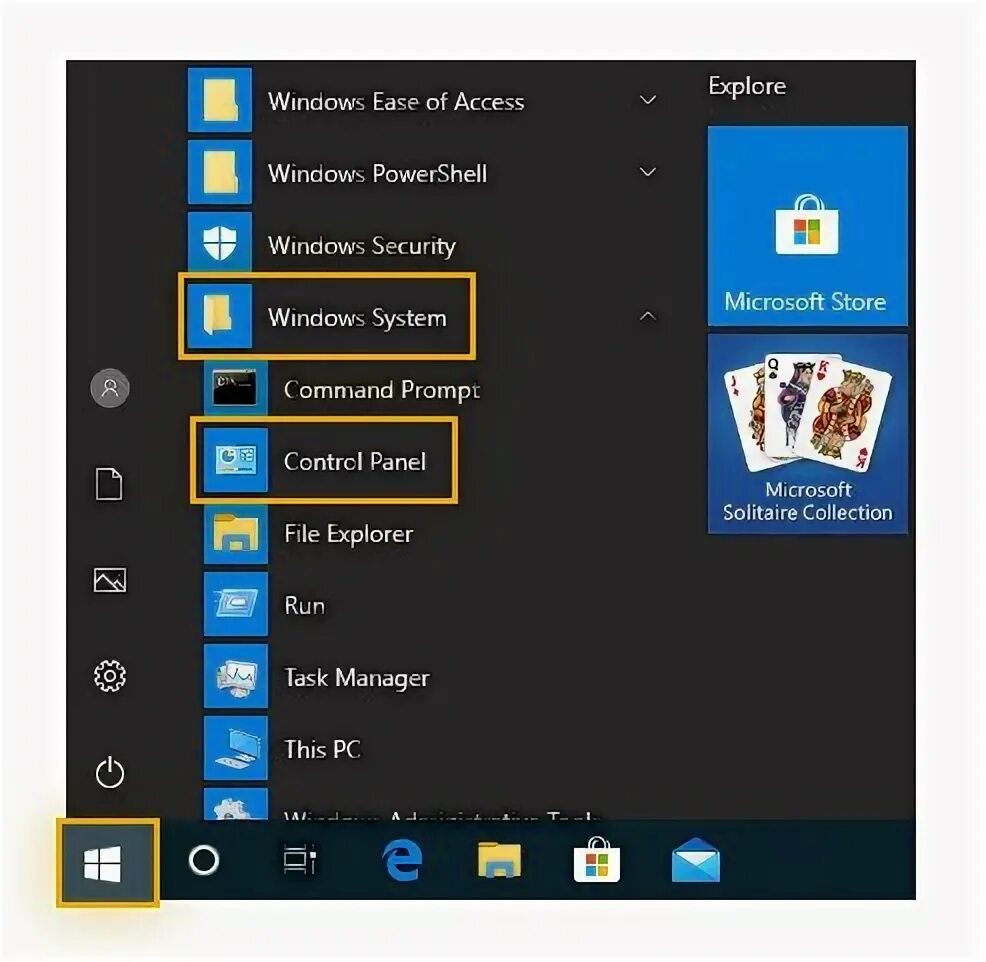
Task: Select the This PC label
Action: coord(323,749)
